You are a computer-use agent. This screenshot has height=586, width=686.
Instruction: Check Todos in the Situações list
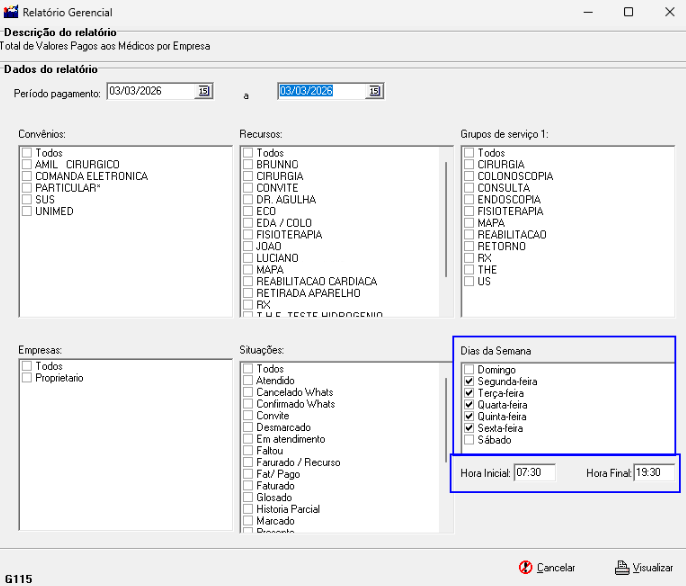click(248, 369)
